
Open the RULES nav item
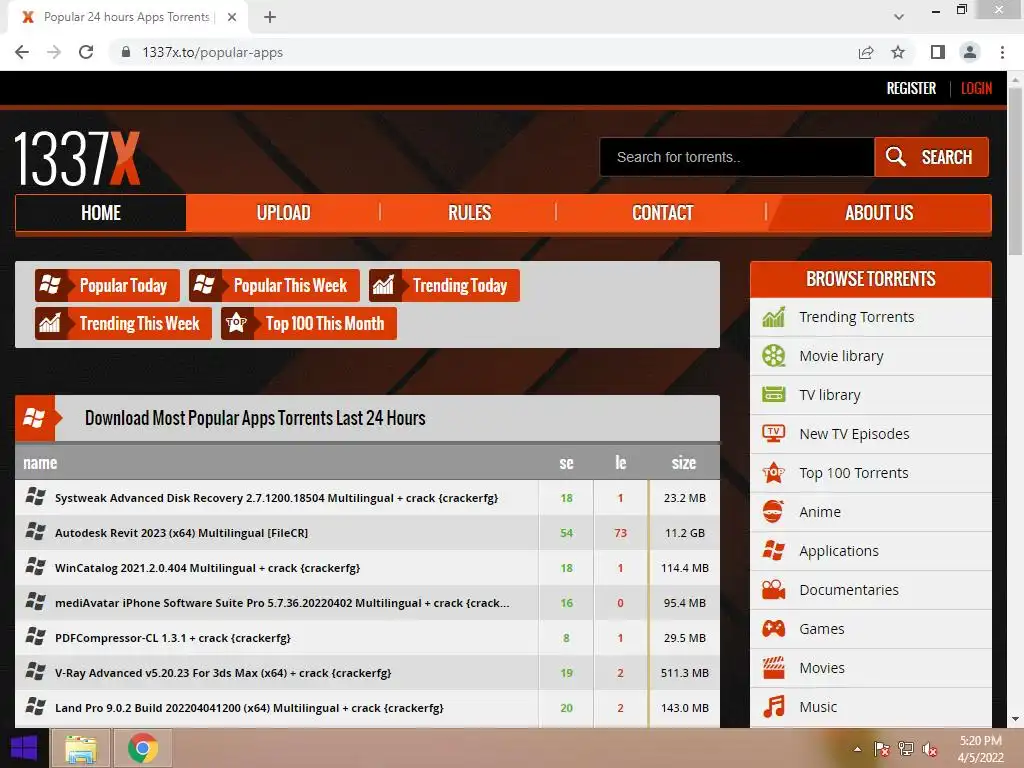[469, 213]
